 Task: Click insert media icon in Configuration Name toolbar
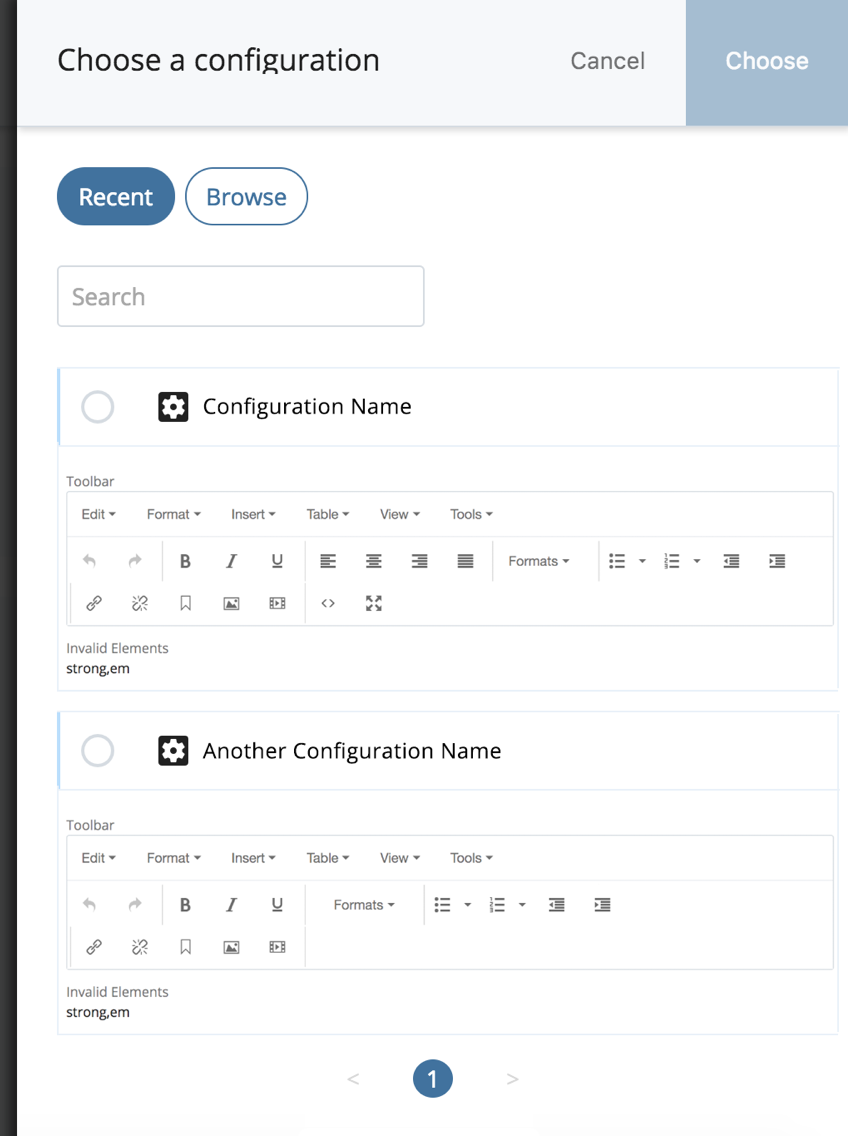(277, 604)
